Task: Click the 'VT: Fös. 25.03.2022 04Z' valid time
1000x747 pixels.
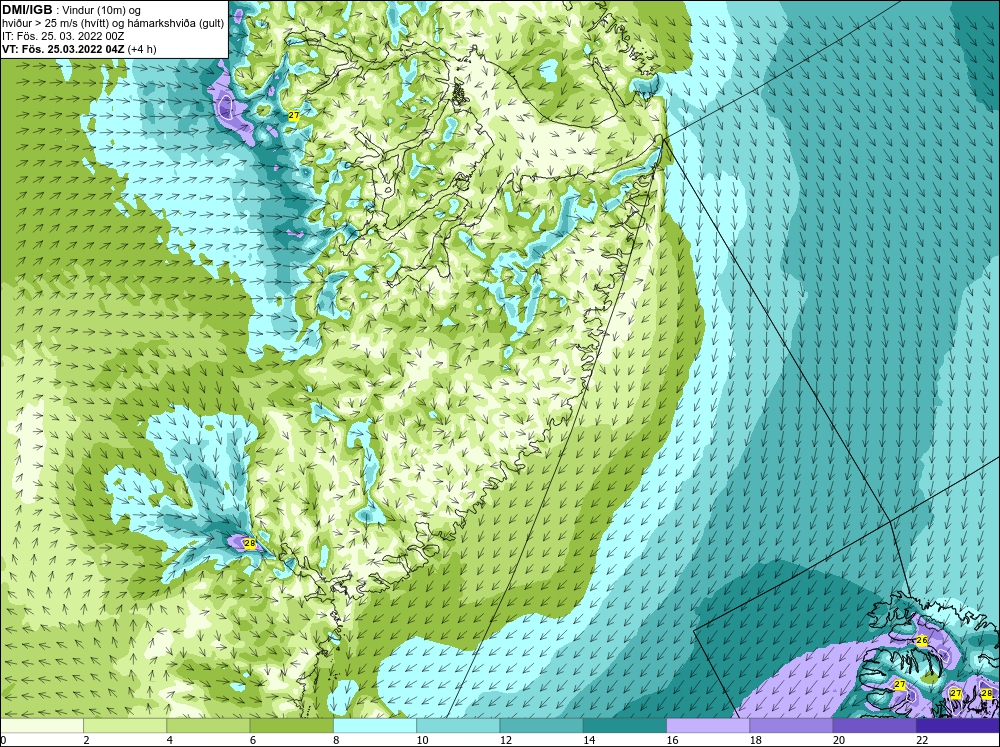Action: point(63,48)
